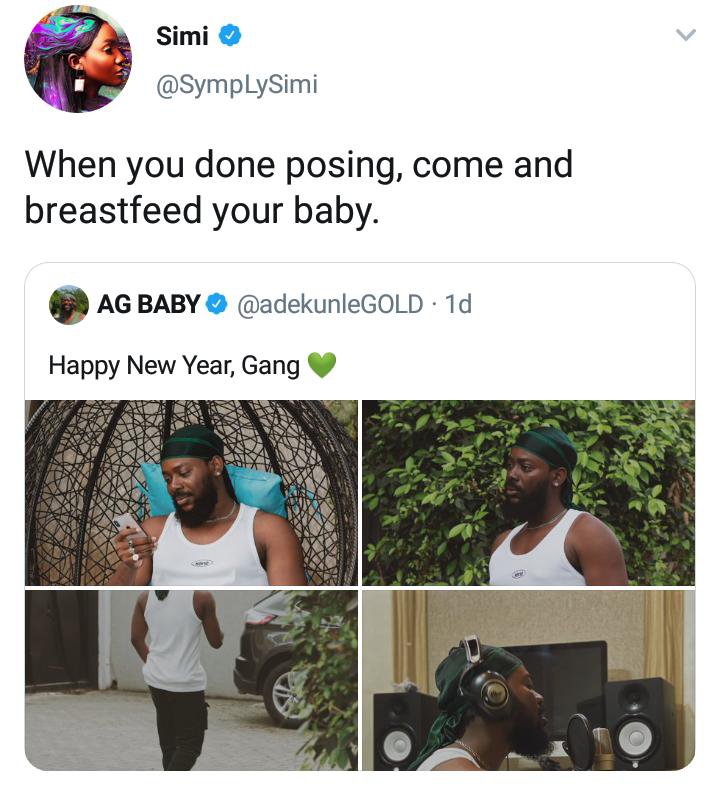Viewport: 720px width, 787px height.
Task: Open the hanging egg chair photo
Action: 190,492
